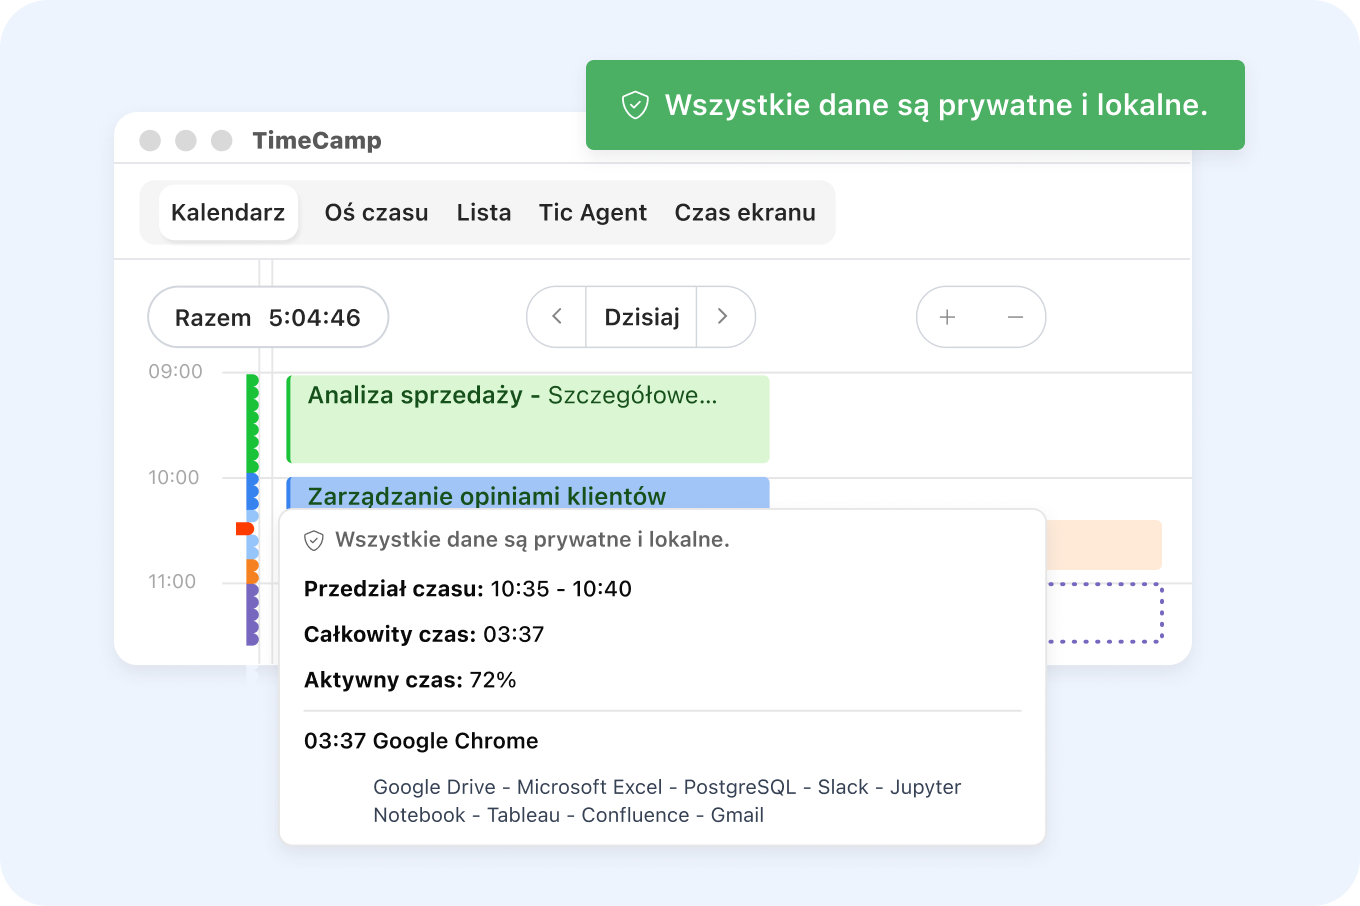Screen dimensions: 1360x906
Task: Select the Lista tab
Action: pyautogui.click(x=484, y=213)
